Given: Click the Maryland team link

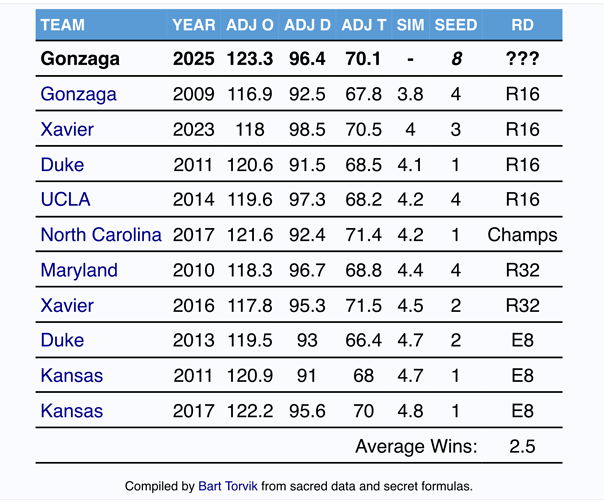Looking at the screenshot, I should (x=79, y=270).
